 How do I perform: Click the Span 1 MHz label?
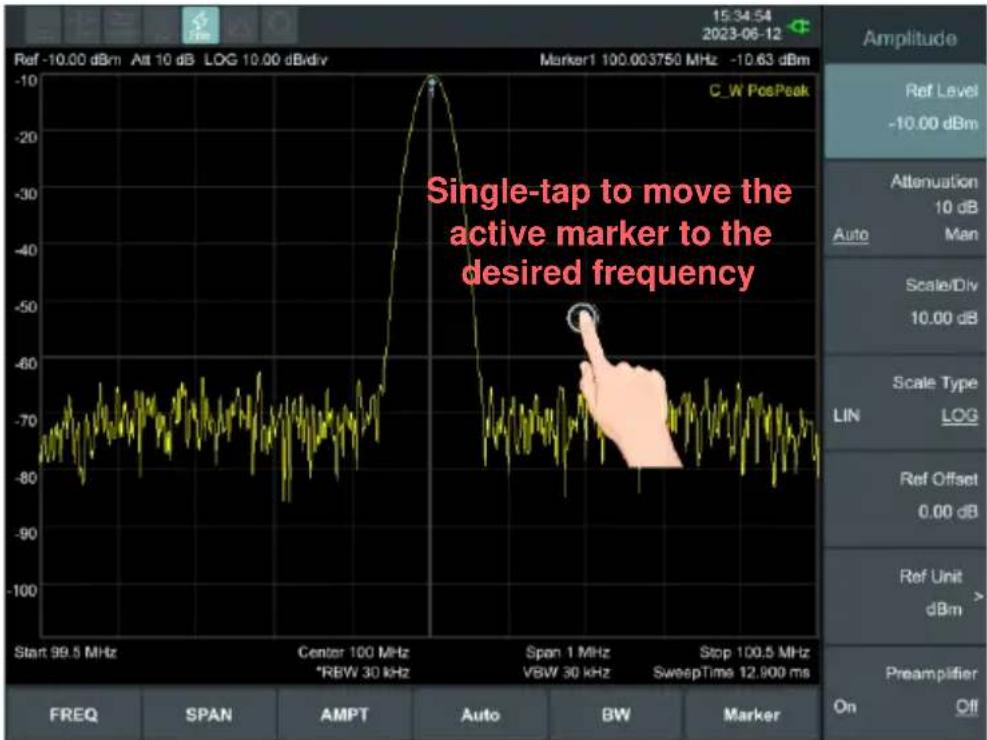point(568,652)
